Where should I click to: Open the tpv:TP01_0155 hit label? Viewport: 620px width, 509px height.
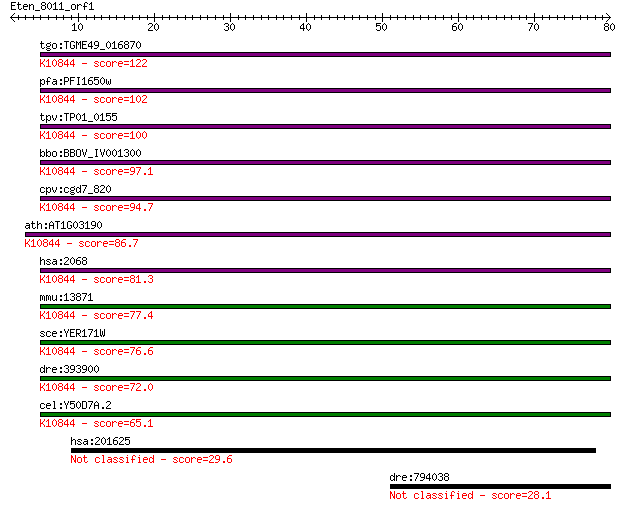click(78, 117)
